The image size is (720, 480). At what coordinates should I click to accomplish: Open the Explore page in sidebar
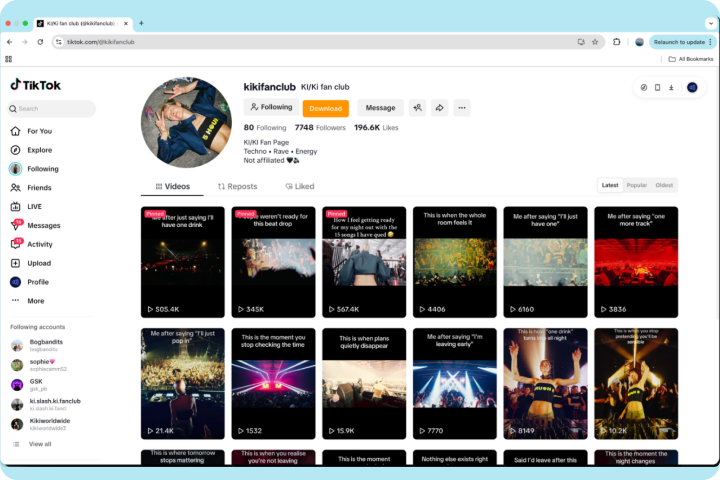[39, 150]
